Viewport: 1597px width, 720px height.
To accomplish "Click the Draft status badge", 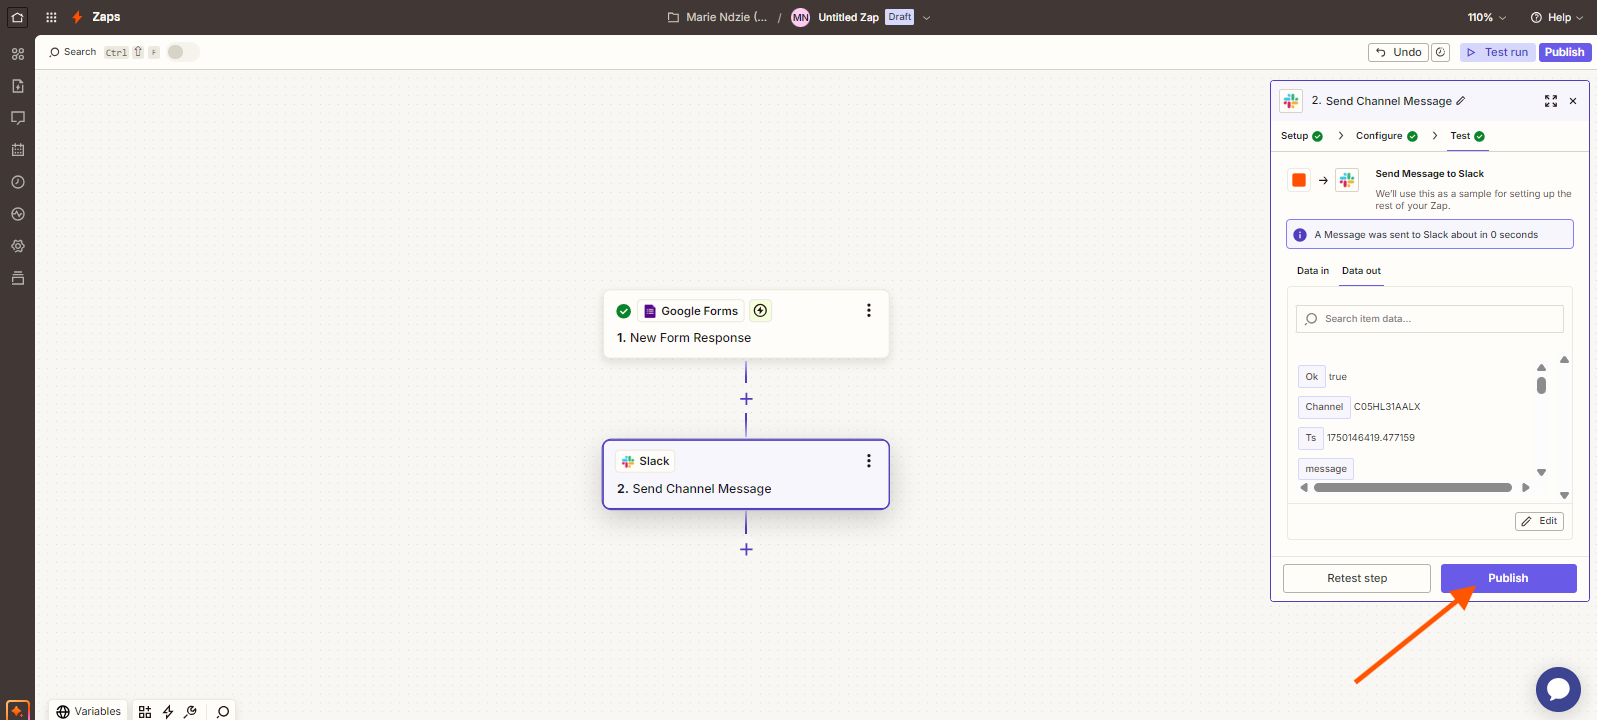I will [x=899, y=17].
